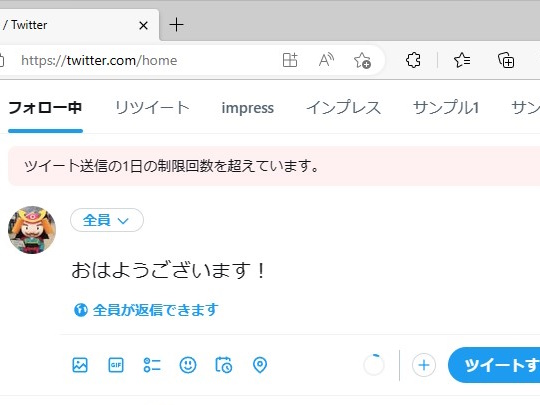Image resolution: width=540 pixels, height=405 pixels.
Task: Add an image to the tweet
Action: click(x=80, y=365)
